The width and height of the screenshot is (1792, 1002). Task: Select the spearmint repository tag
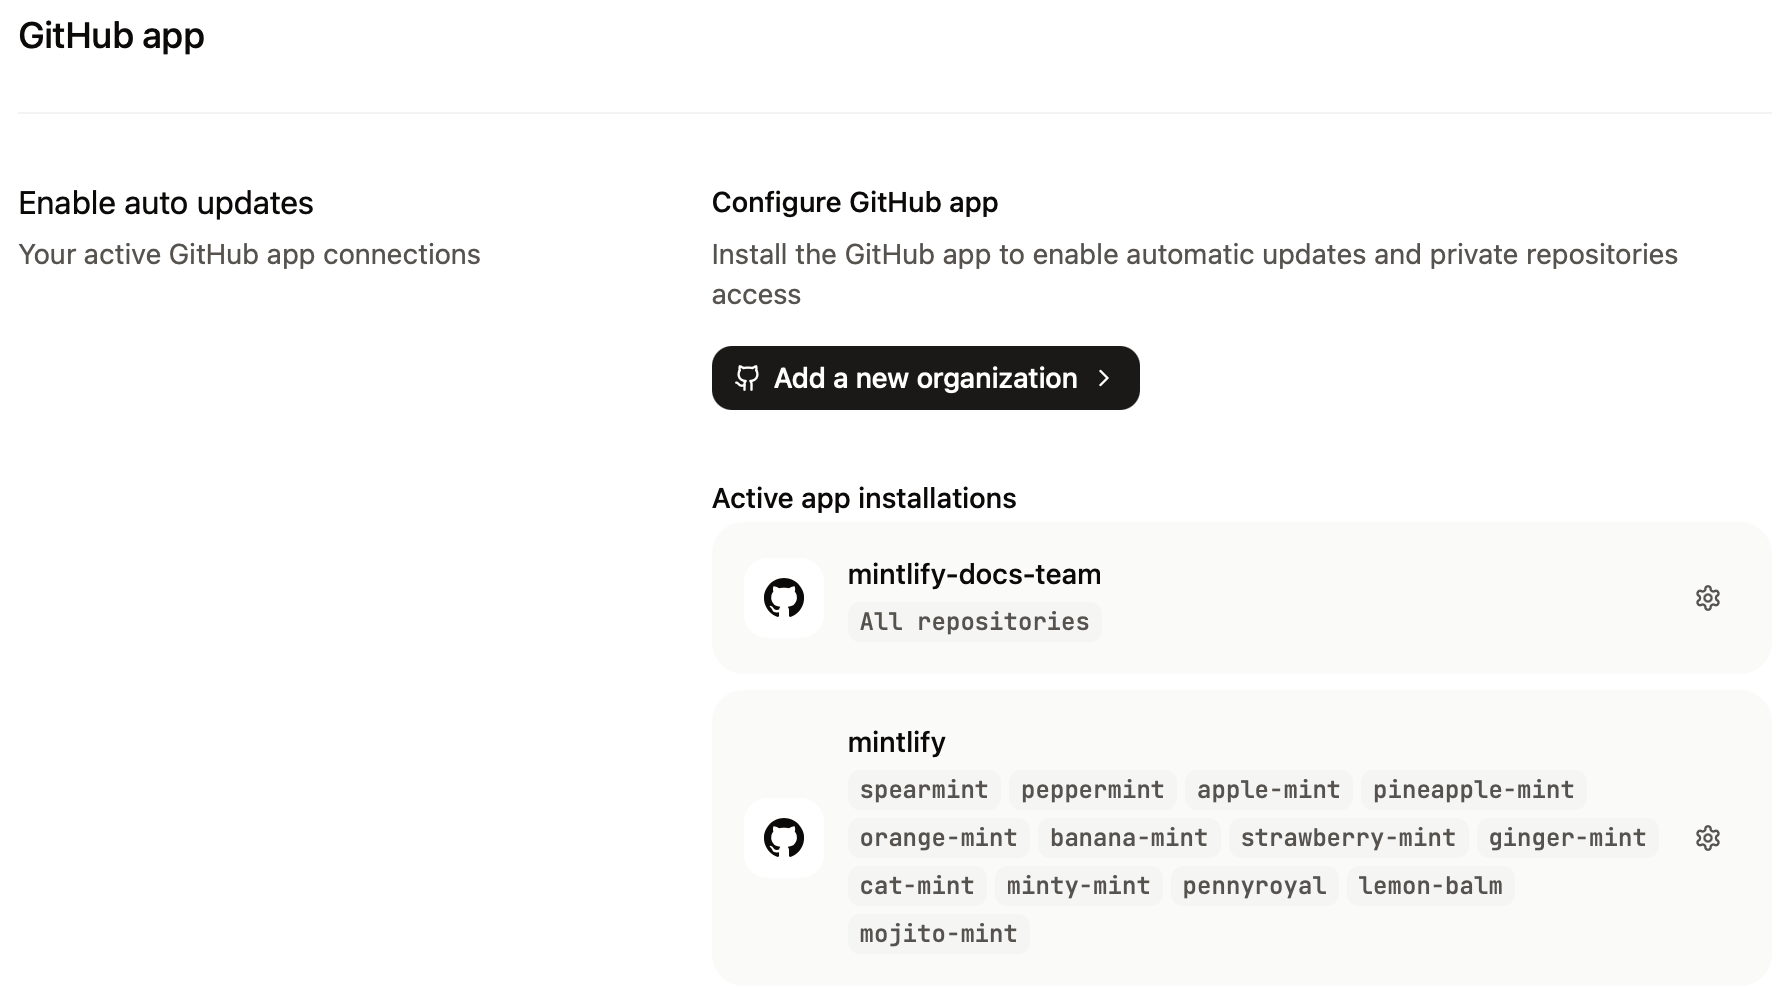[923, 789]
